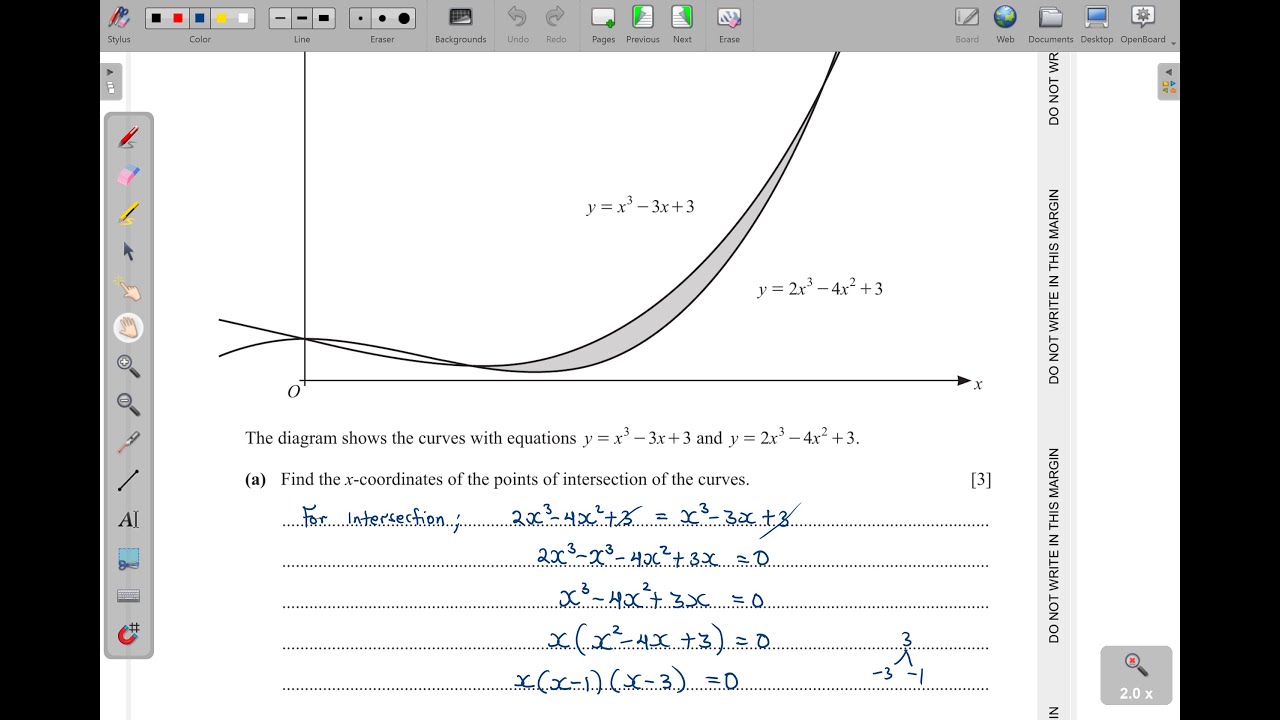Select the arrow Selector tool
1280x720 pixels.
(x=129, y=252)
